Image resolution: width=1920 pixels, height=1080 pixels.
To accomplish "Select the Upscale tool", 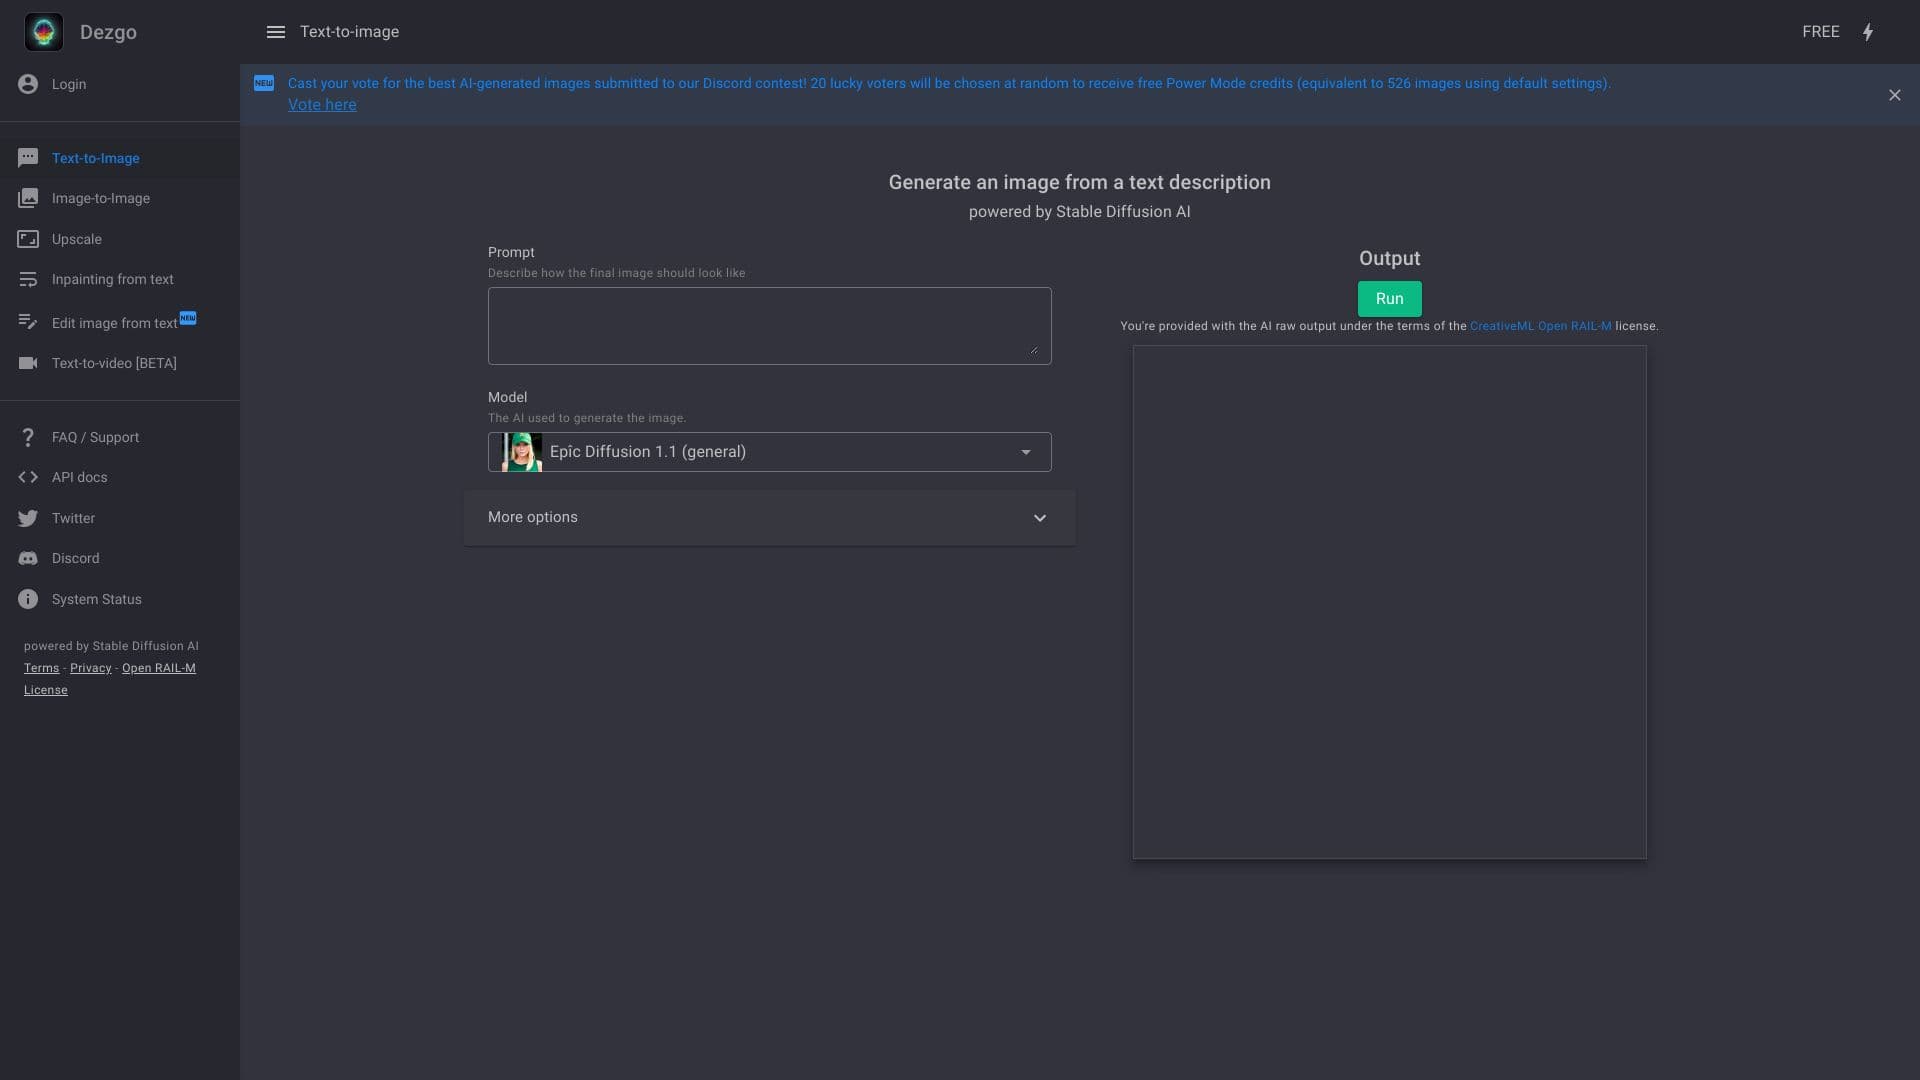I will point(76,239).
